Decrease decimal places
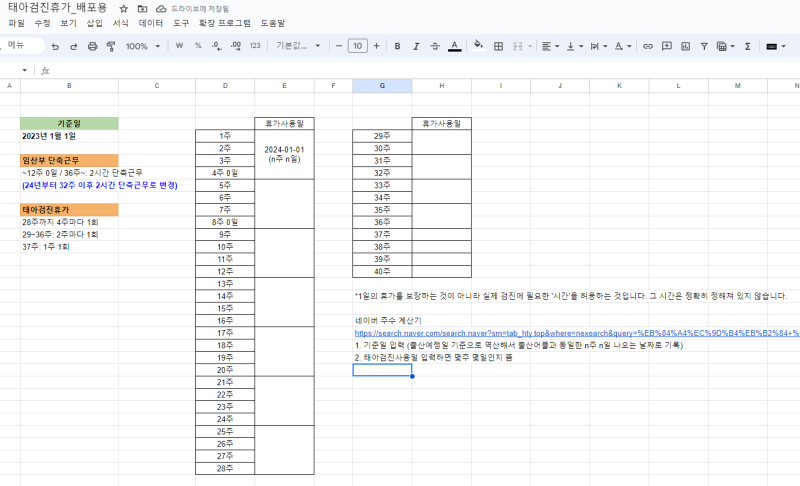The height and width of the screenshot is (486, 800). [217, 46]
